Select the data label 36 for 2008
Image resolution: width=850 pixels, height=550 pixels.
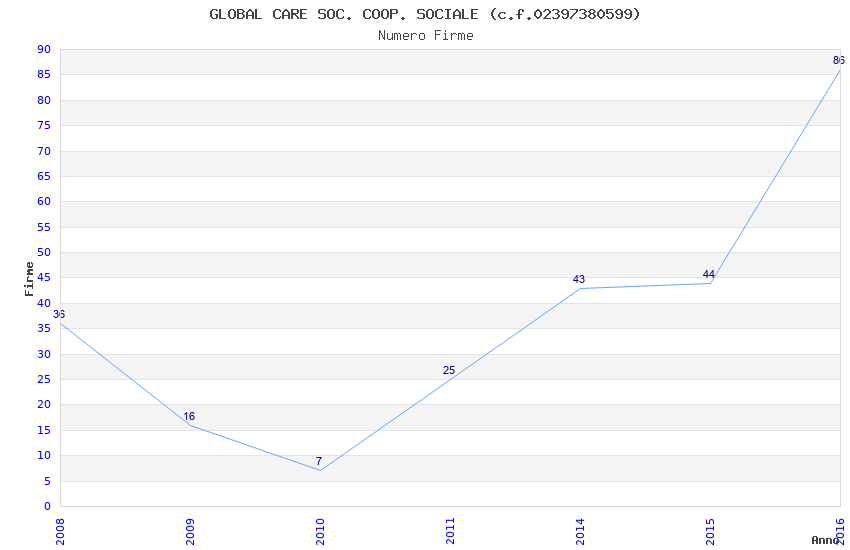coord(59,314)
